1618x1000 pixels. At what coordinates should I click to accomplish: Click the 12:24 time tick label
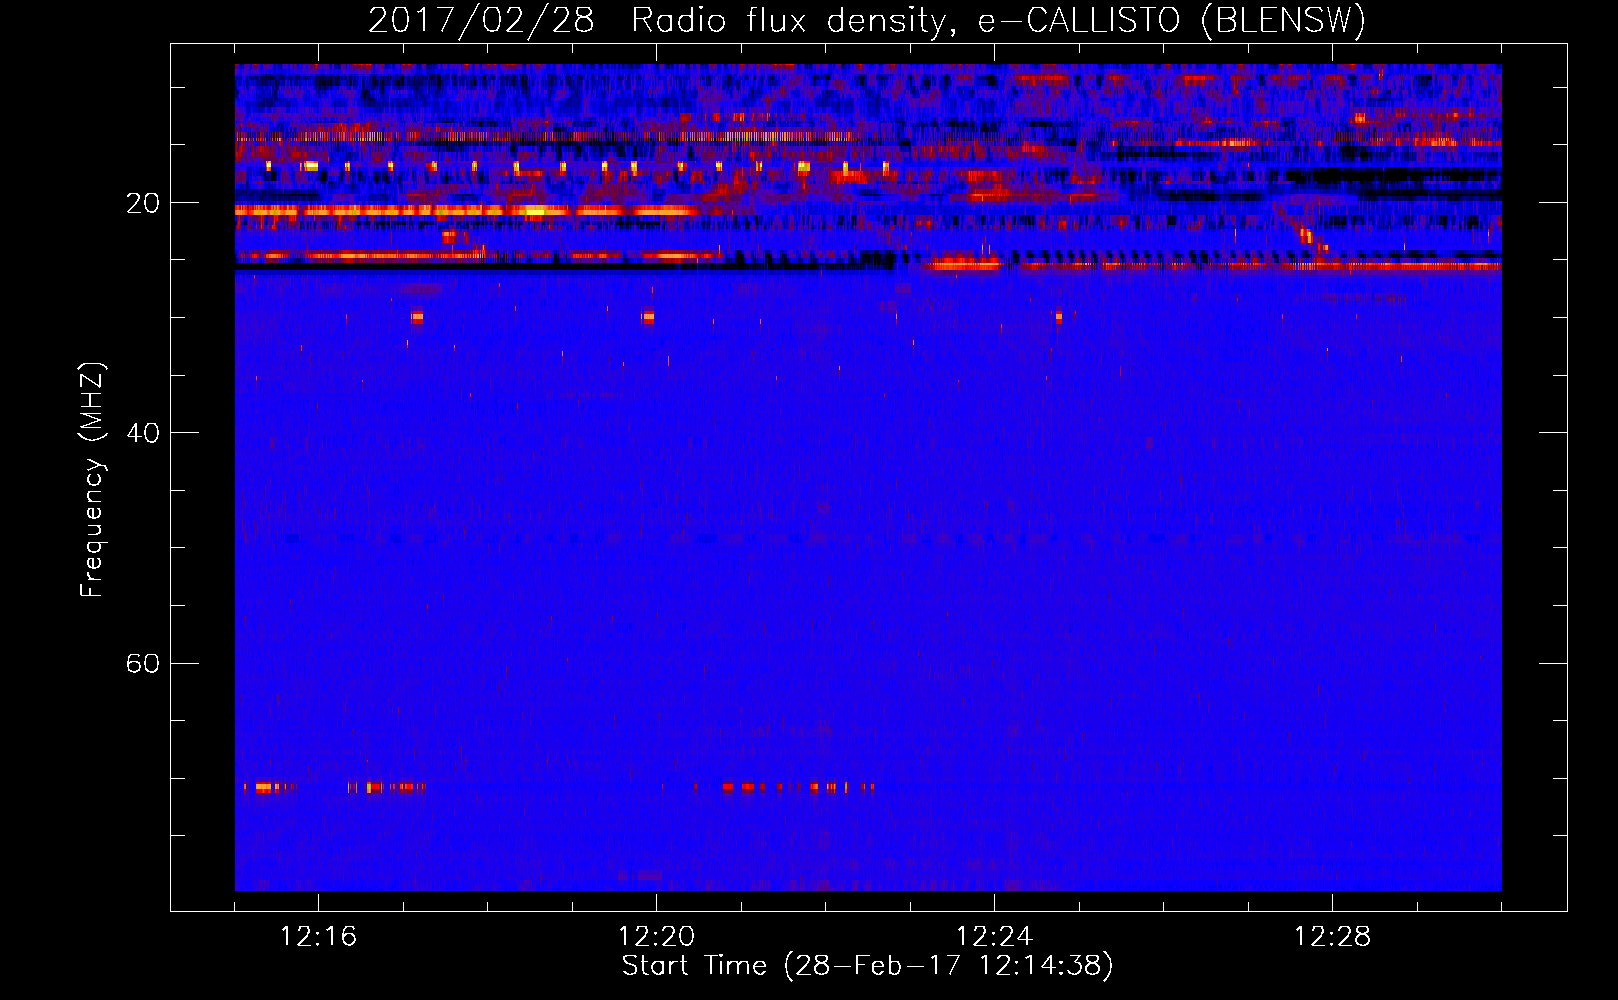[x=994, y=937]
